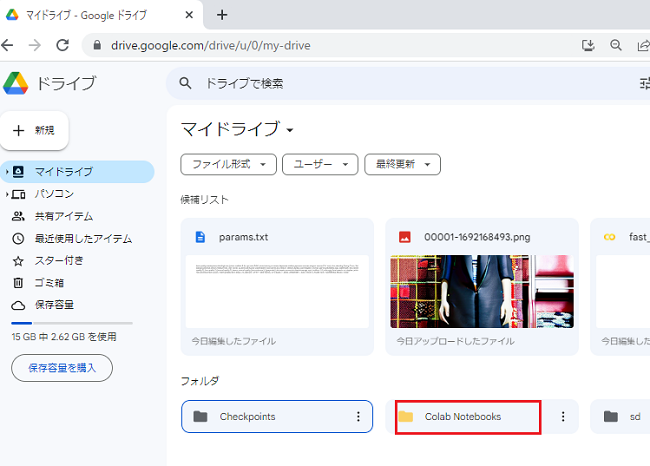
Task: Open params.txt preview thumbnail
Action: (277, 291)
